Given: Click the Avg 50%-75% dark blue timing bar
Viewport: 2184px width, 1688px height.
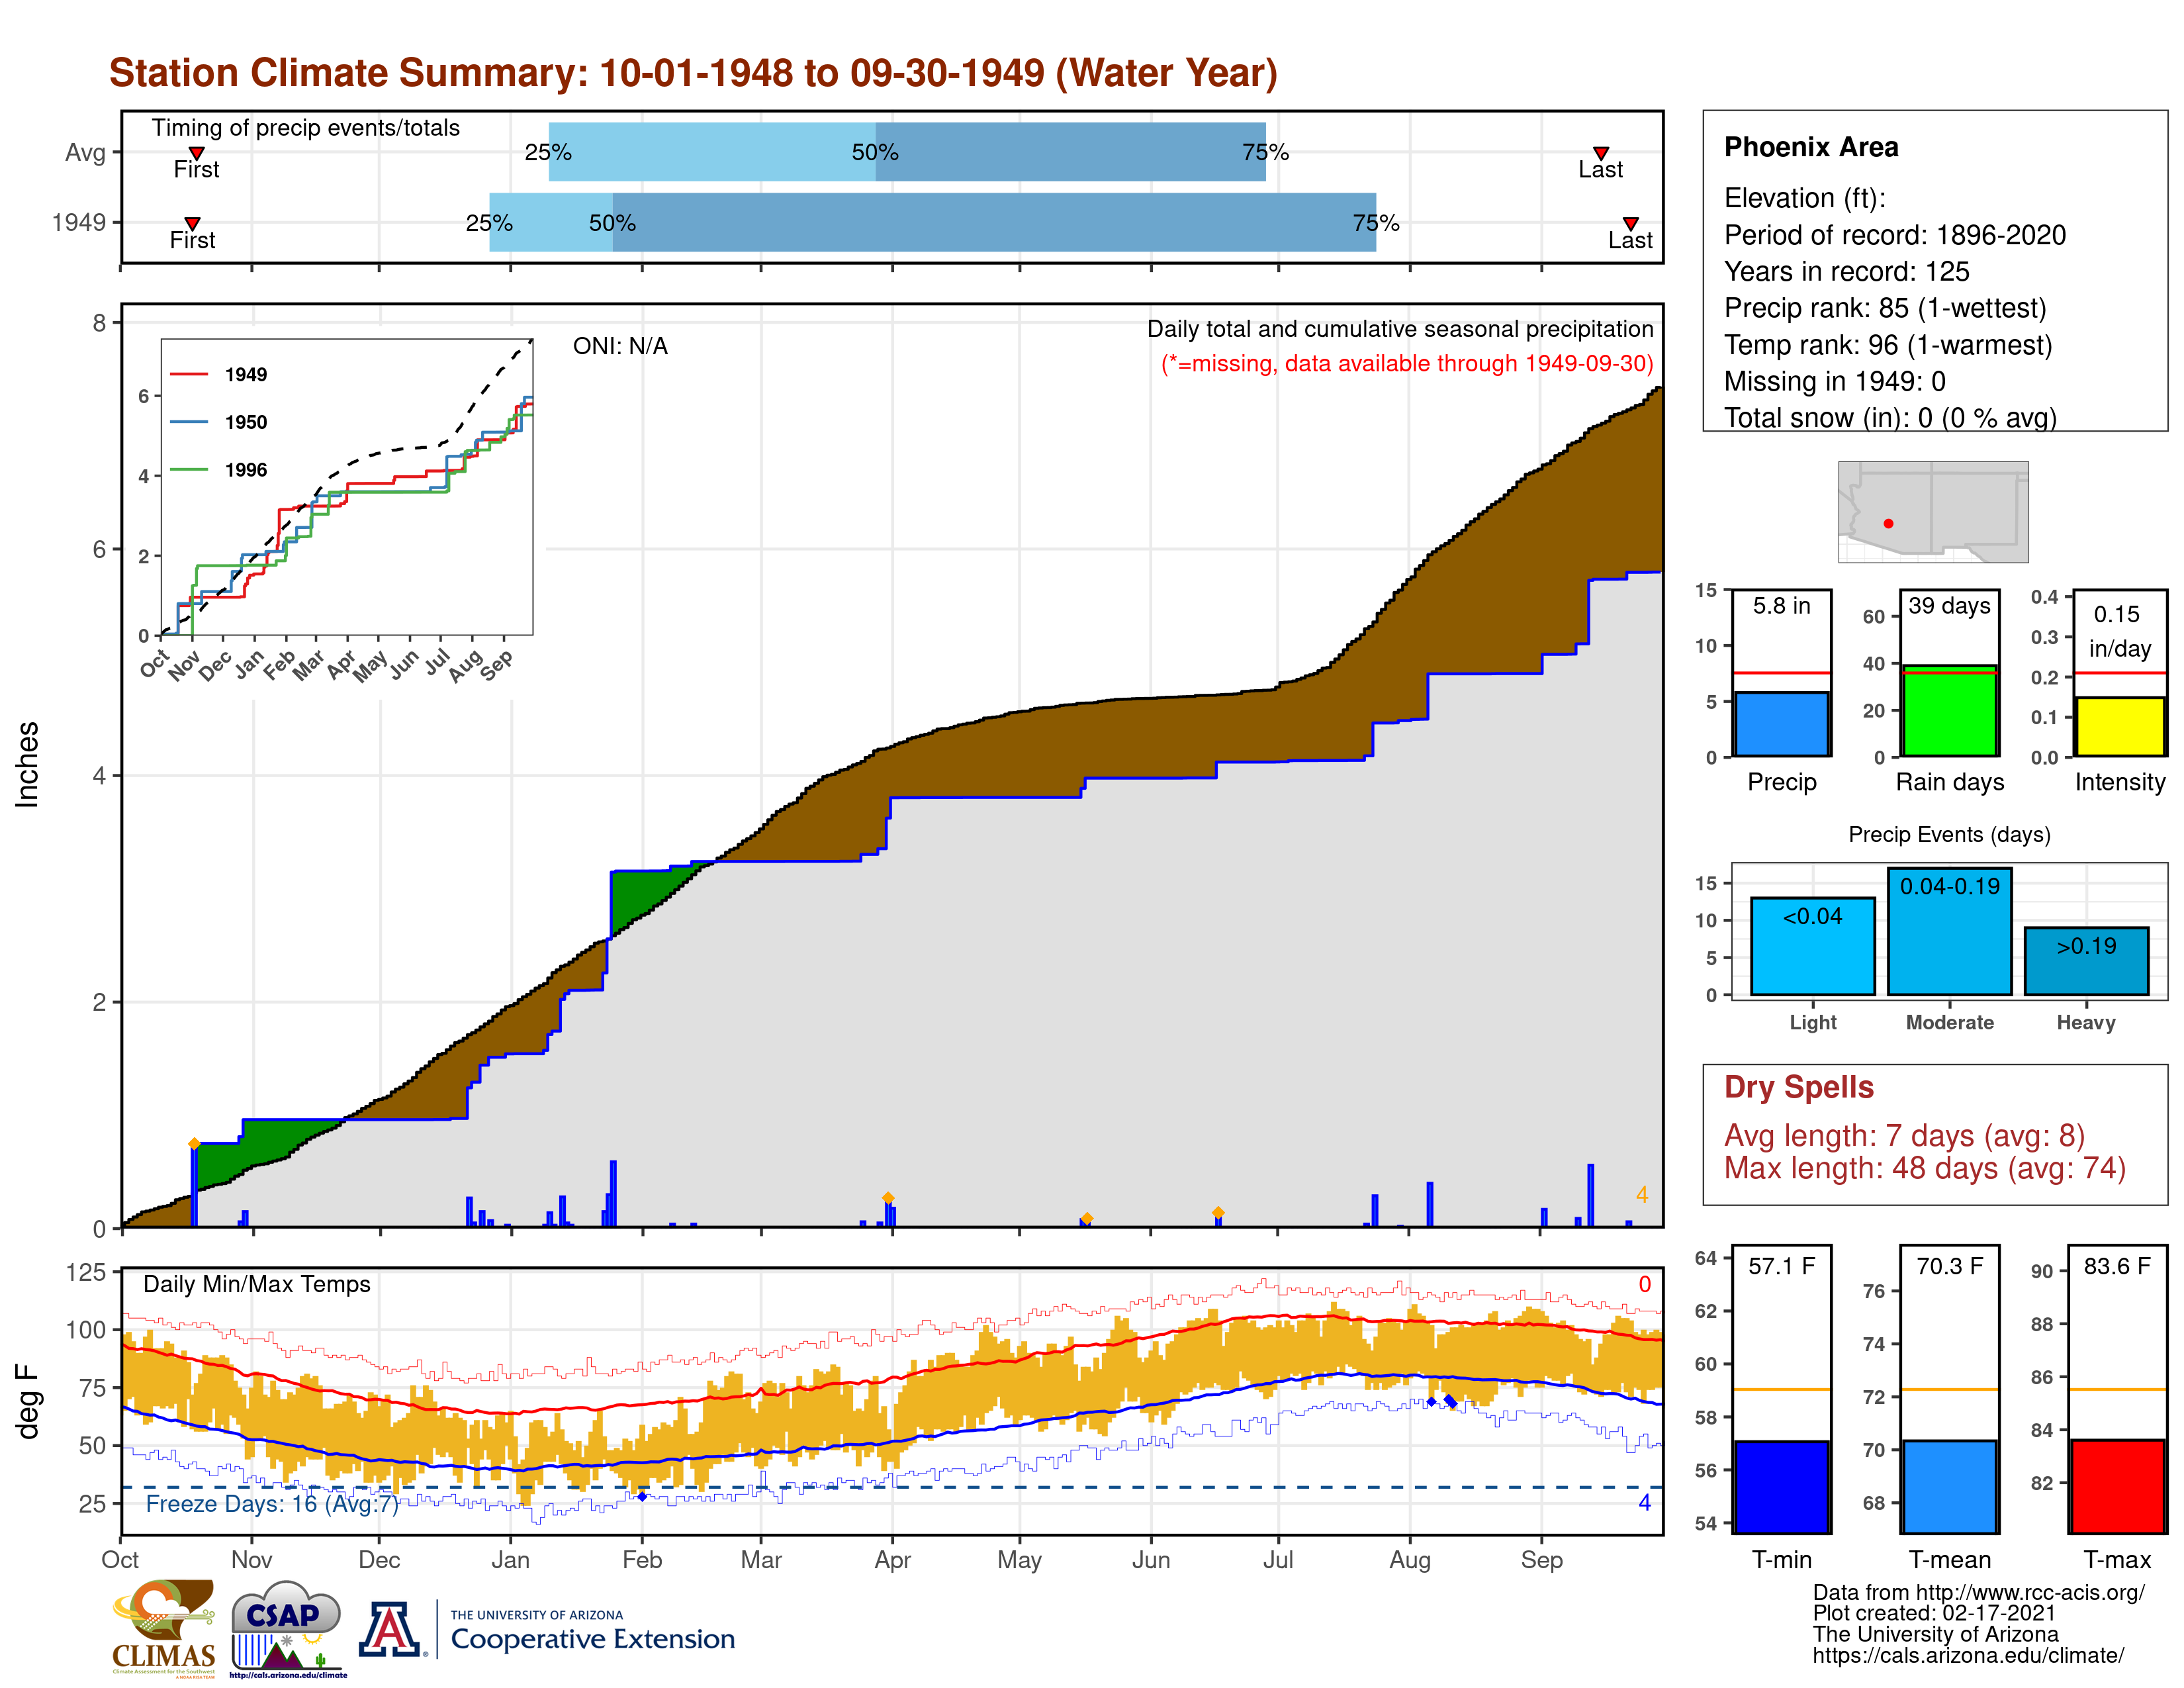Looking at the screenshot, I should click(x=1071, y=152).
